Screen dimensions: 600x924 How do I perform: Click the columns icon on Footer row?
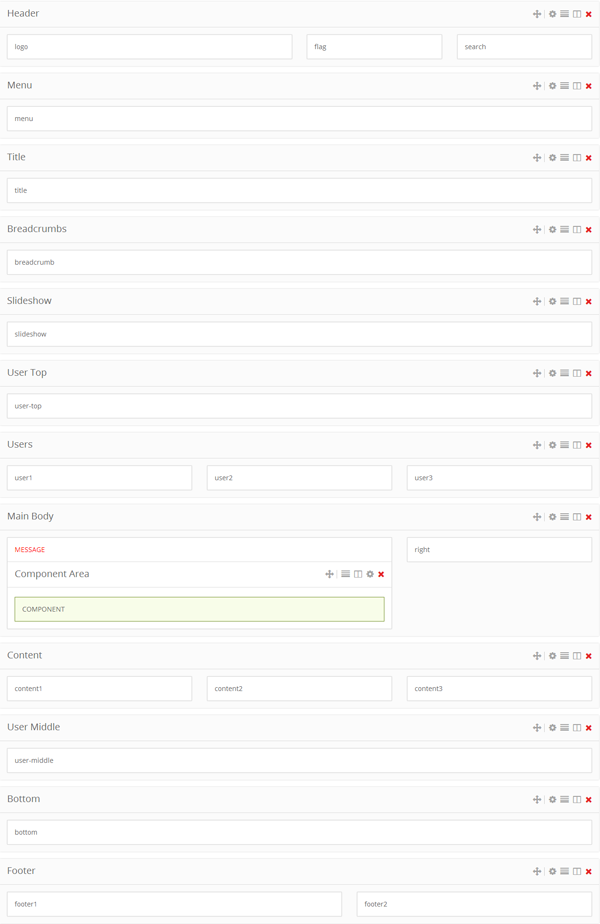(x=577, y=872)
